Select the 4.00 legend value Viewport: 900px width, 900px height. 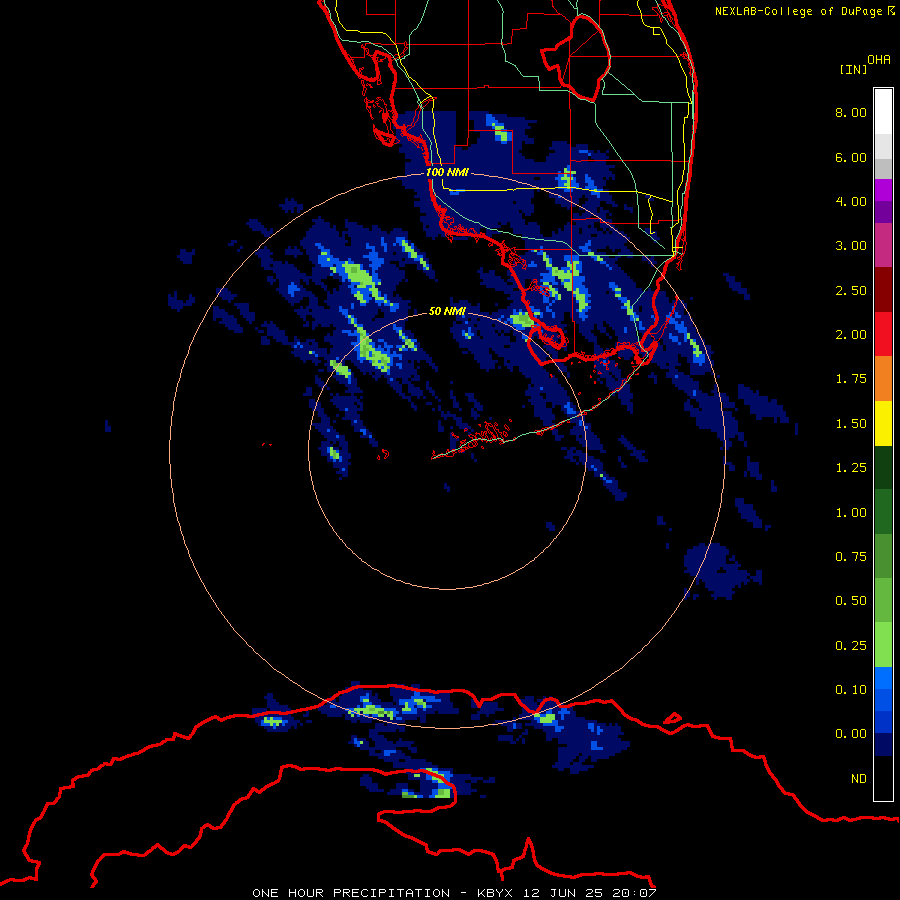click(851, 201)
